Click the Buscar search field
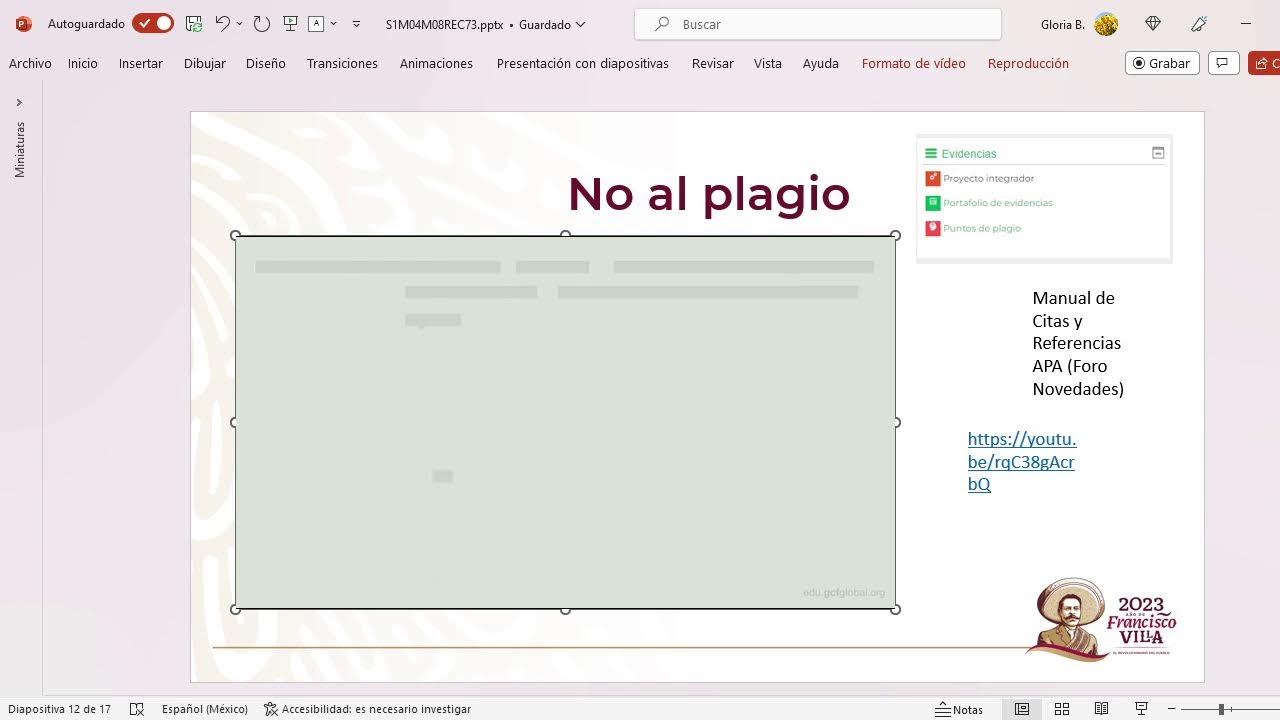This screenshot has width=1280, height=720. click(818, 24)
